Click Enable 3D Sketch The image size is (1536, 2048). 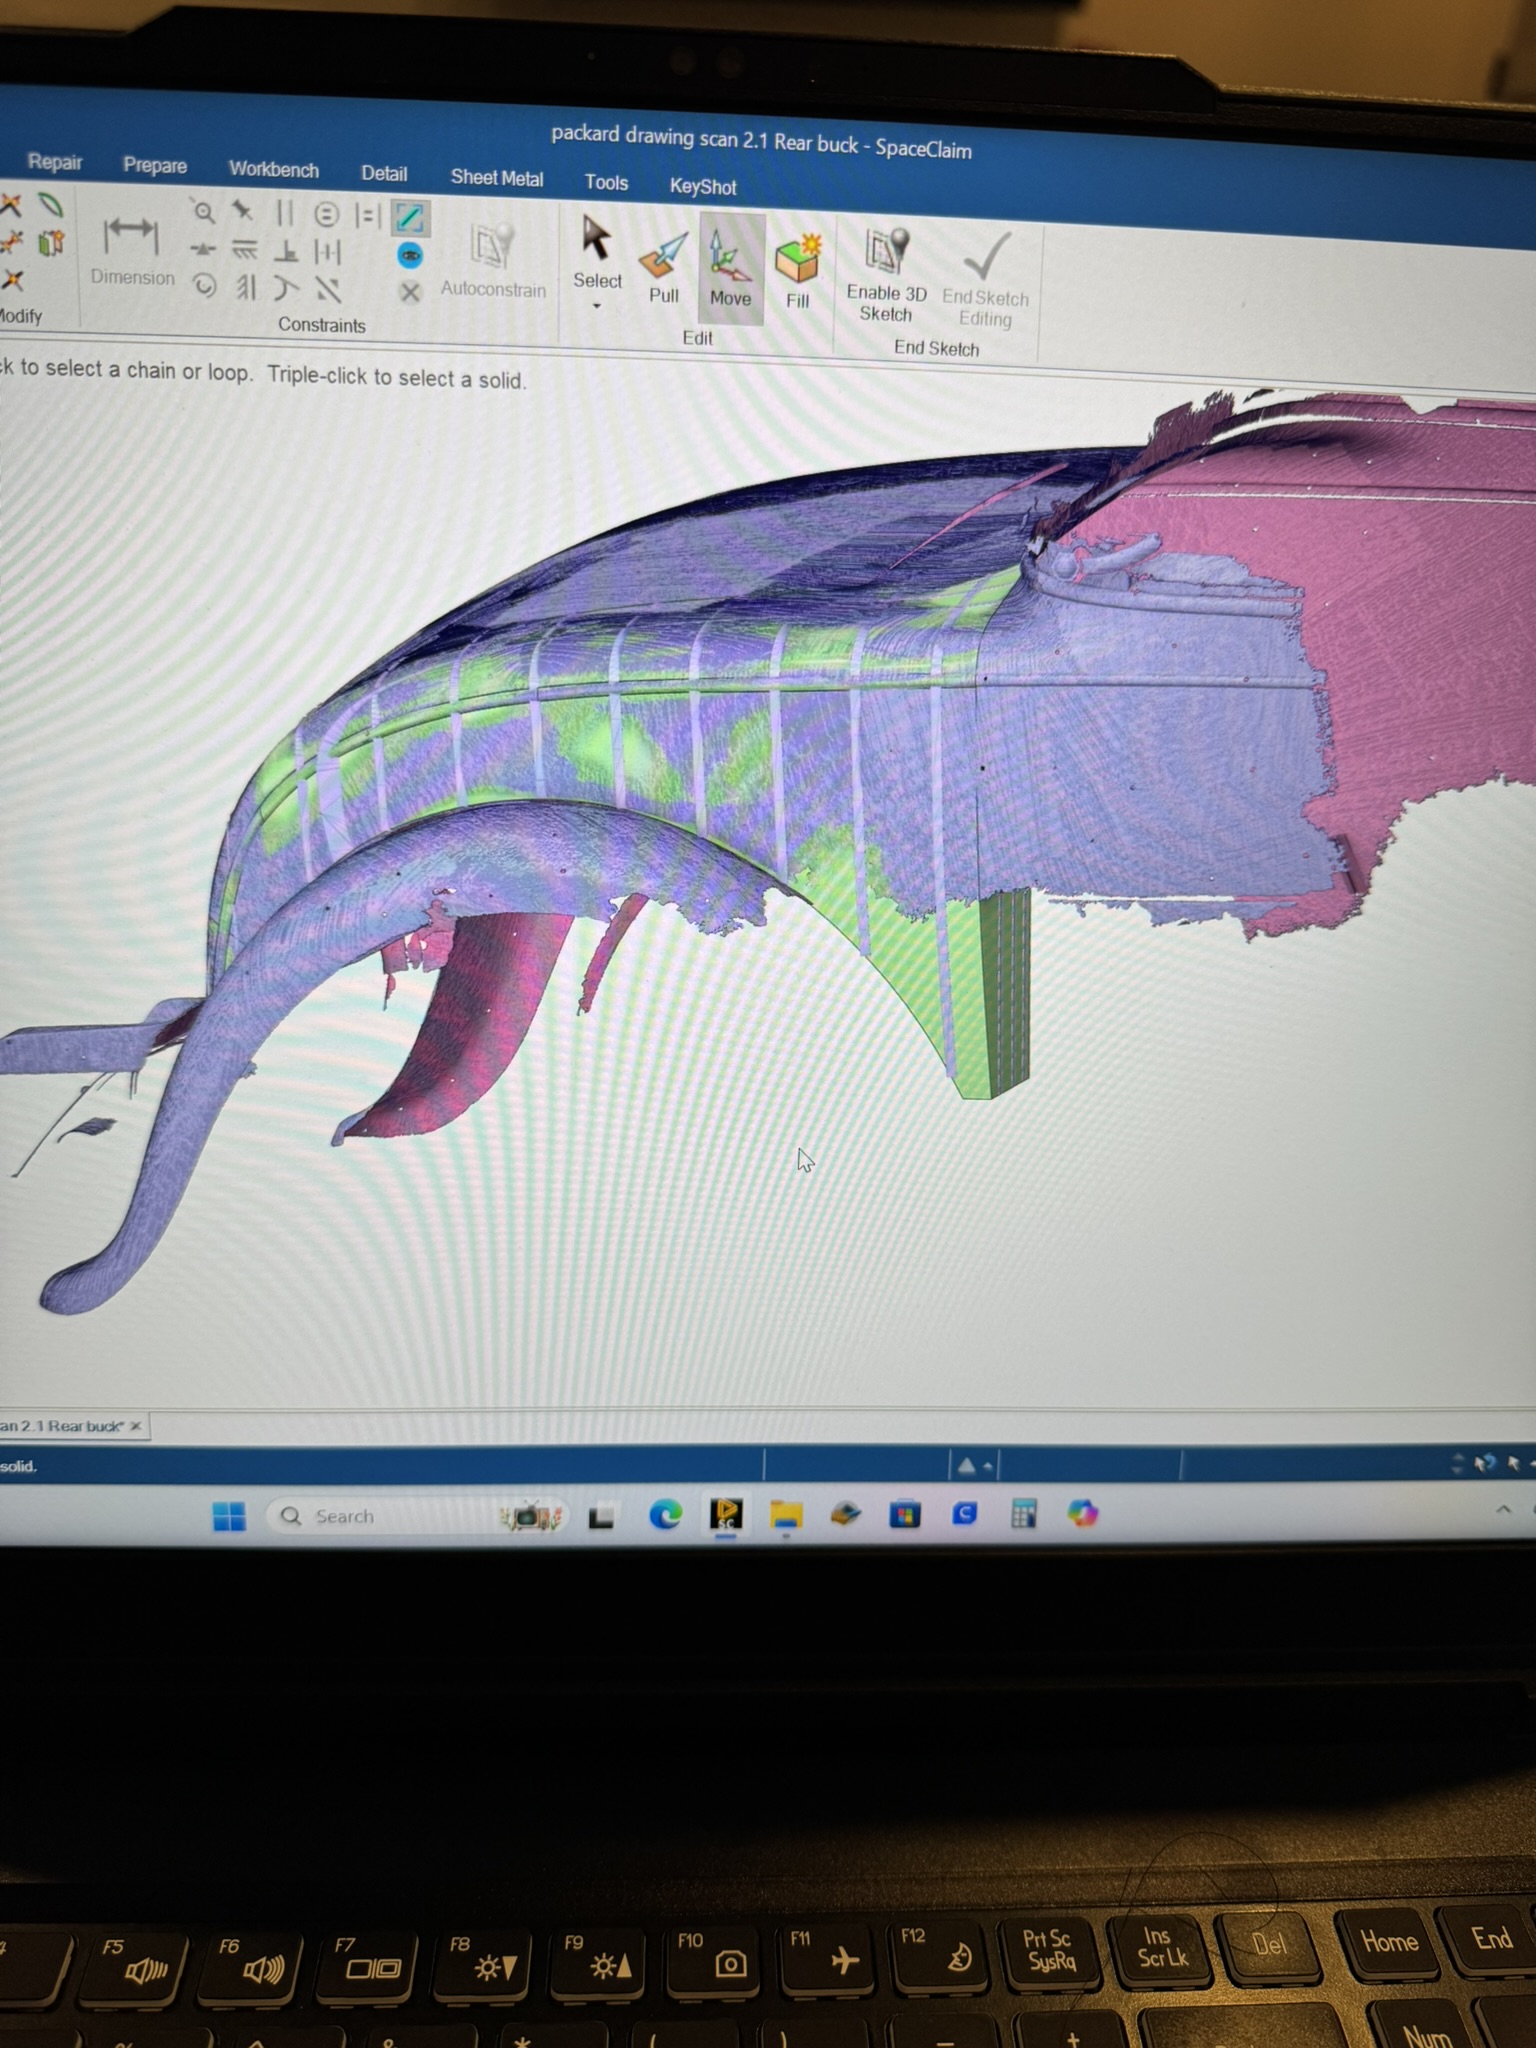click(x=886, y=276)
